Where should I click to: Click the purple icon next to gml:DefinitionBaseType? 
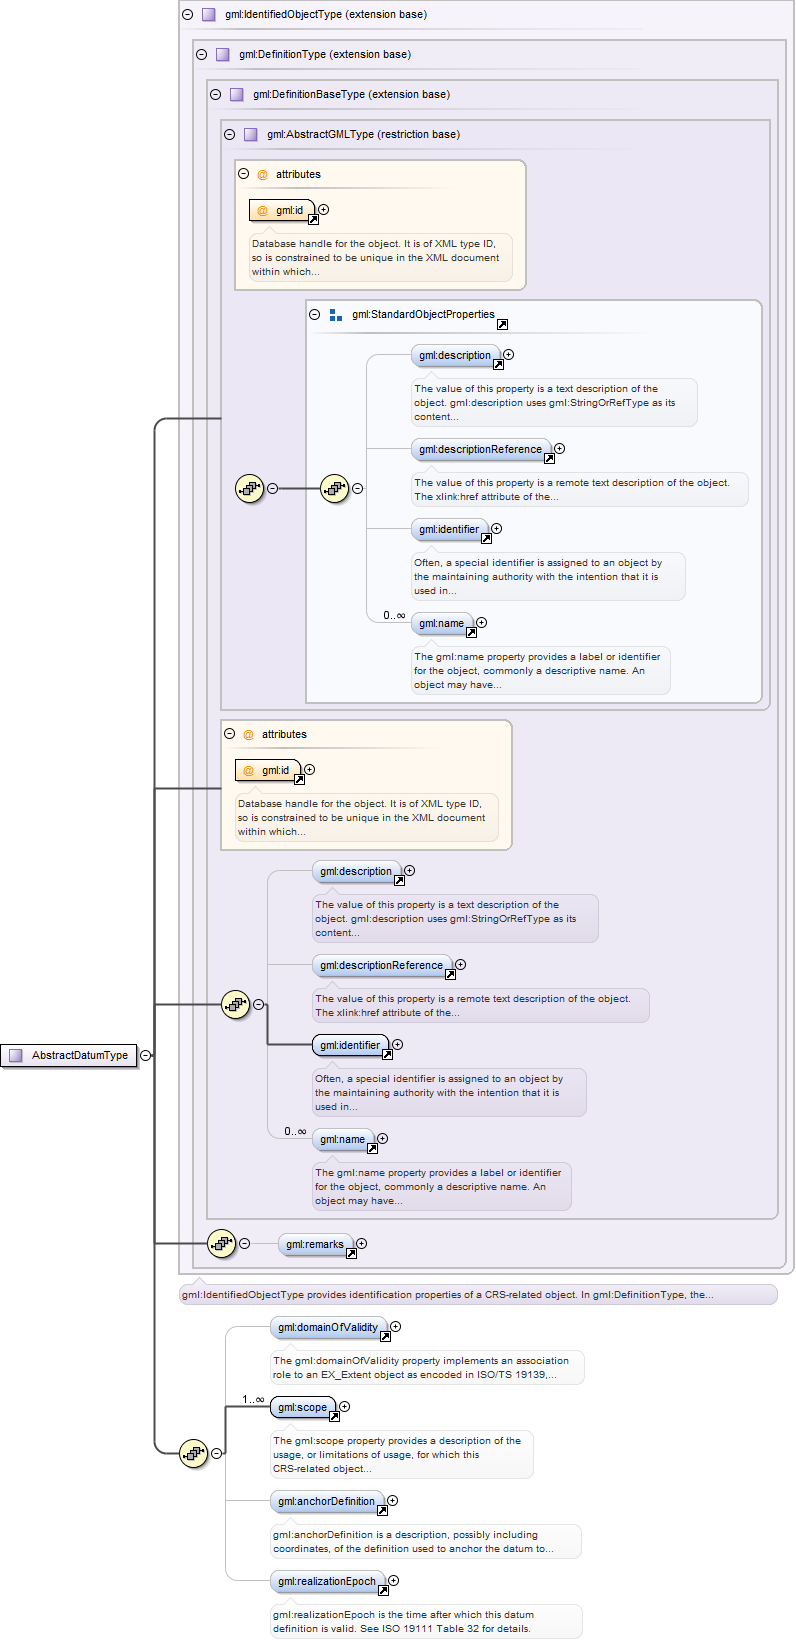point(236,95)
